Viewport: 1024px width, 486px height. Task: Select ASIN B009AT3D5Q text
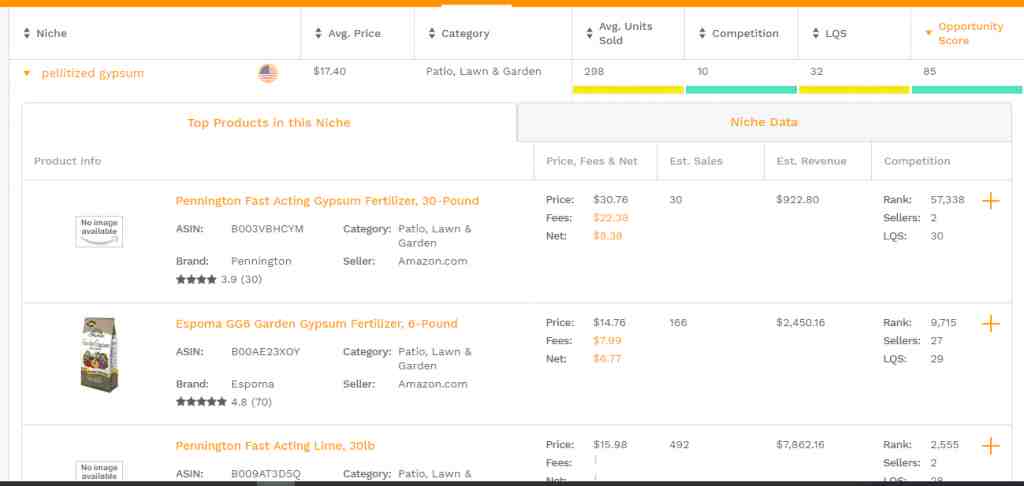(266, 474)
